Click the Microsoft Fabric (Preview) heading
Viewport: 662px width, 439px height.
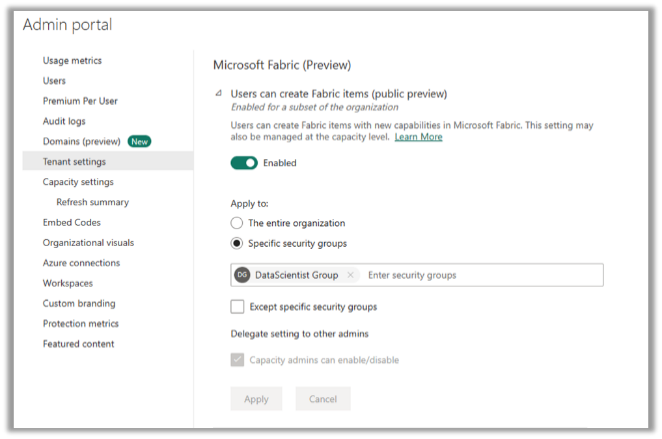pyautogui.click(x=282, y=65)
